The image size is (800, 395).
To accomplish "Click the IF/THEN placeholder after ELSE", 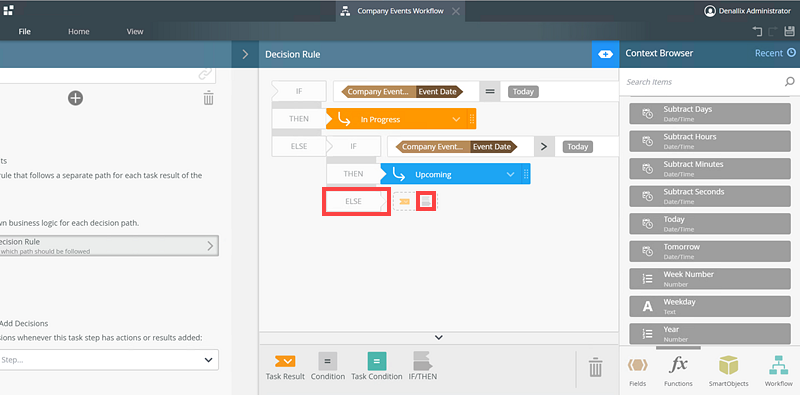I will tap(426, 202).
